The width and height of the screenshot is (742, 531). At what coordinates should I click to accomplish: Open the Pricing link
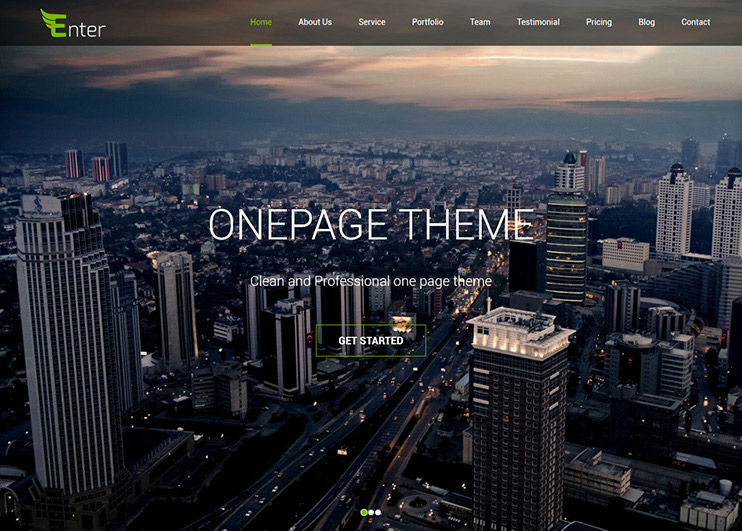(x=599, y=22)
